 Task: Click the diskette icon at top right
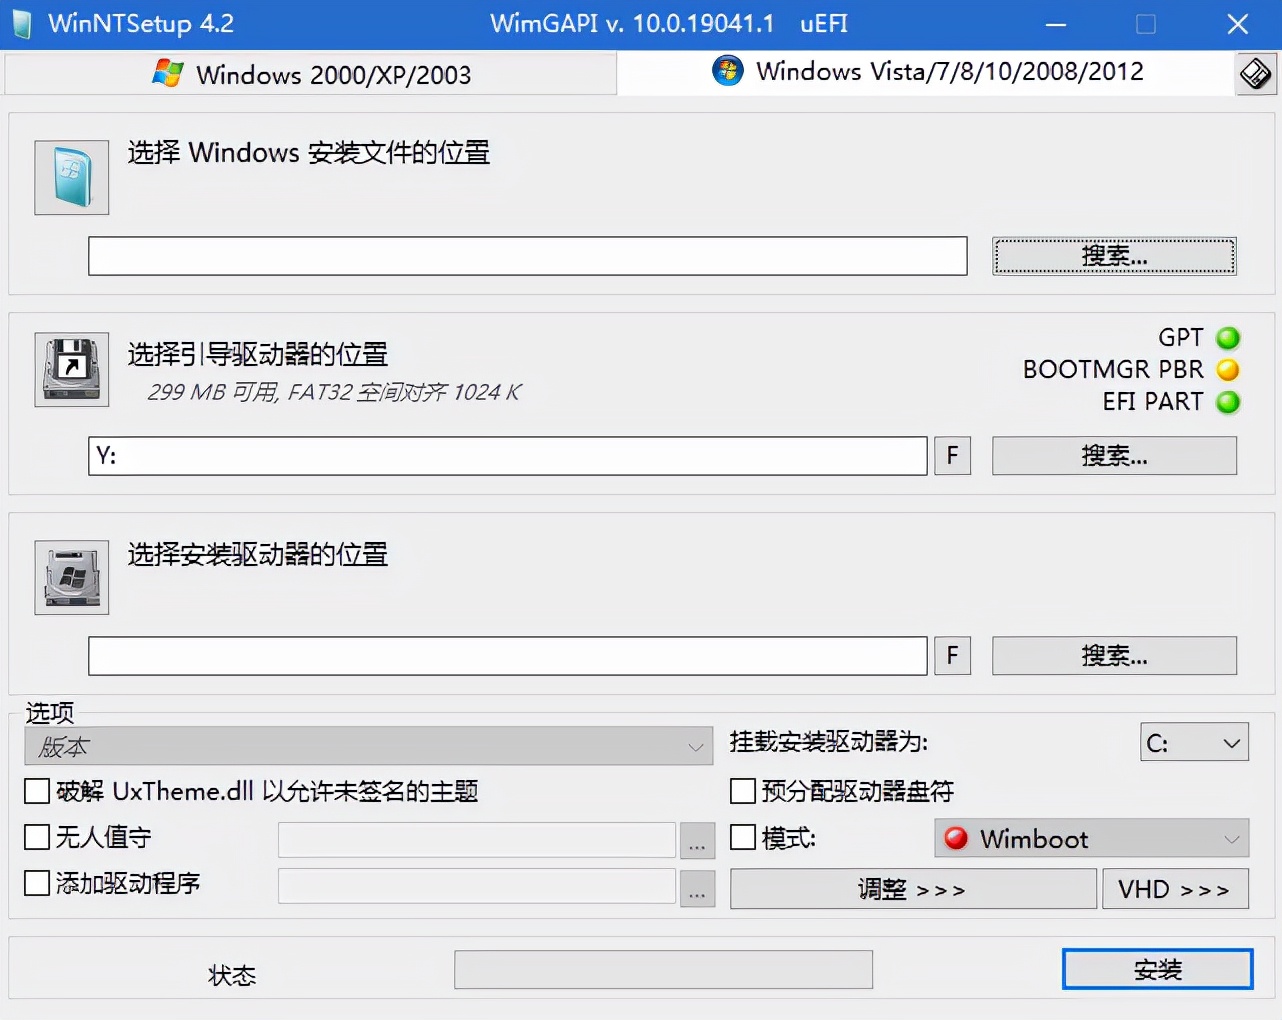tap(1254, 72)
